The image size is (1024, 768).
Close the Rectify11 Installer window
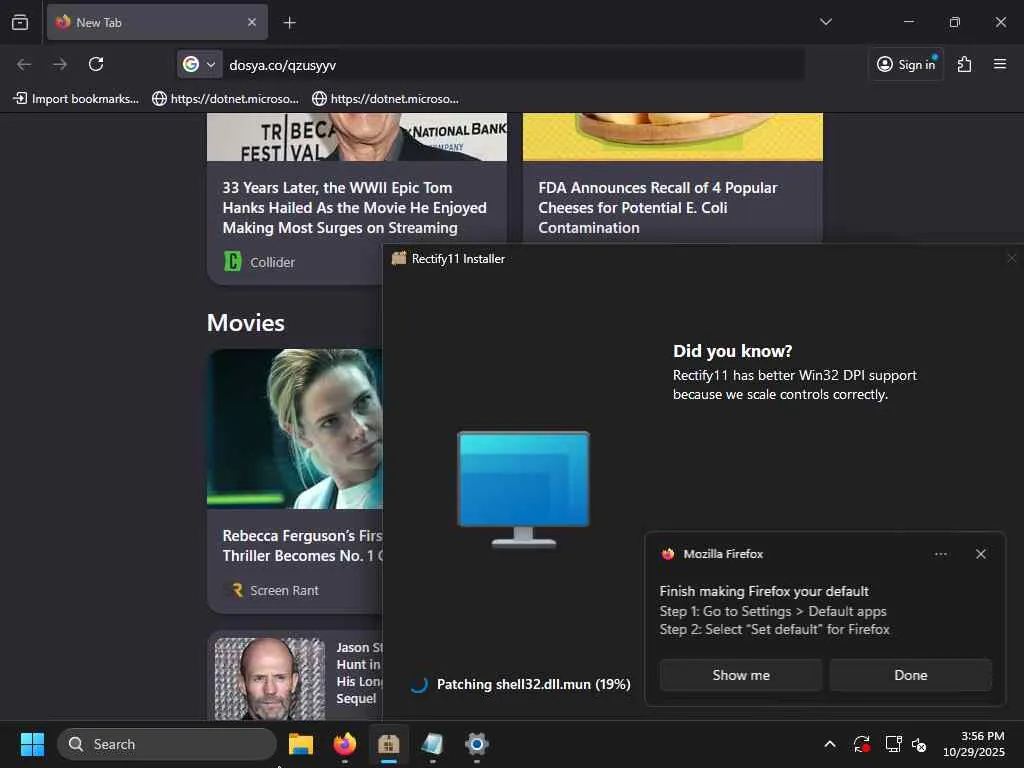coord(1012,259)
